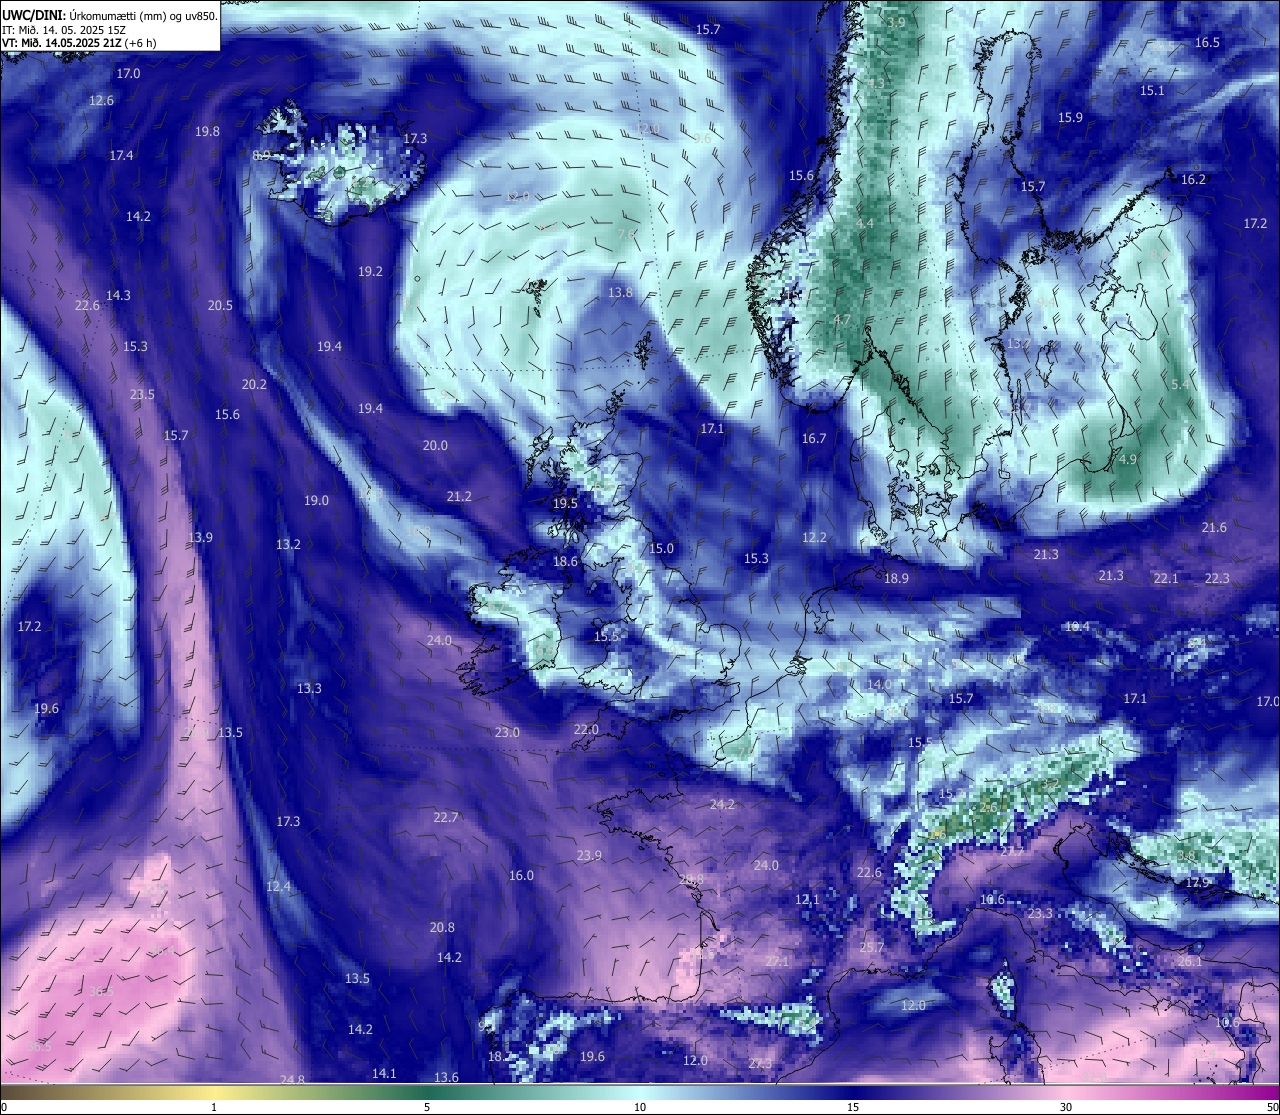
Task: Click the map value 13.3
Action: [x=309, y=688]
